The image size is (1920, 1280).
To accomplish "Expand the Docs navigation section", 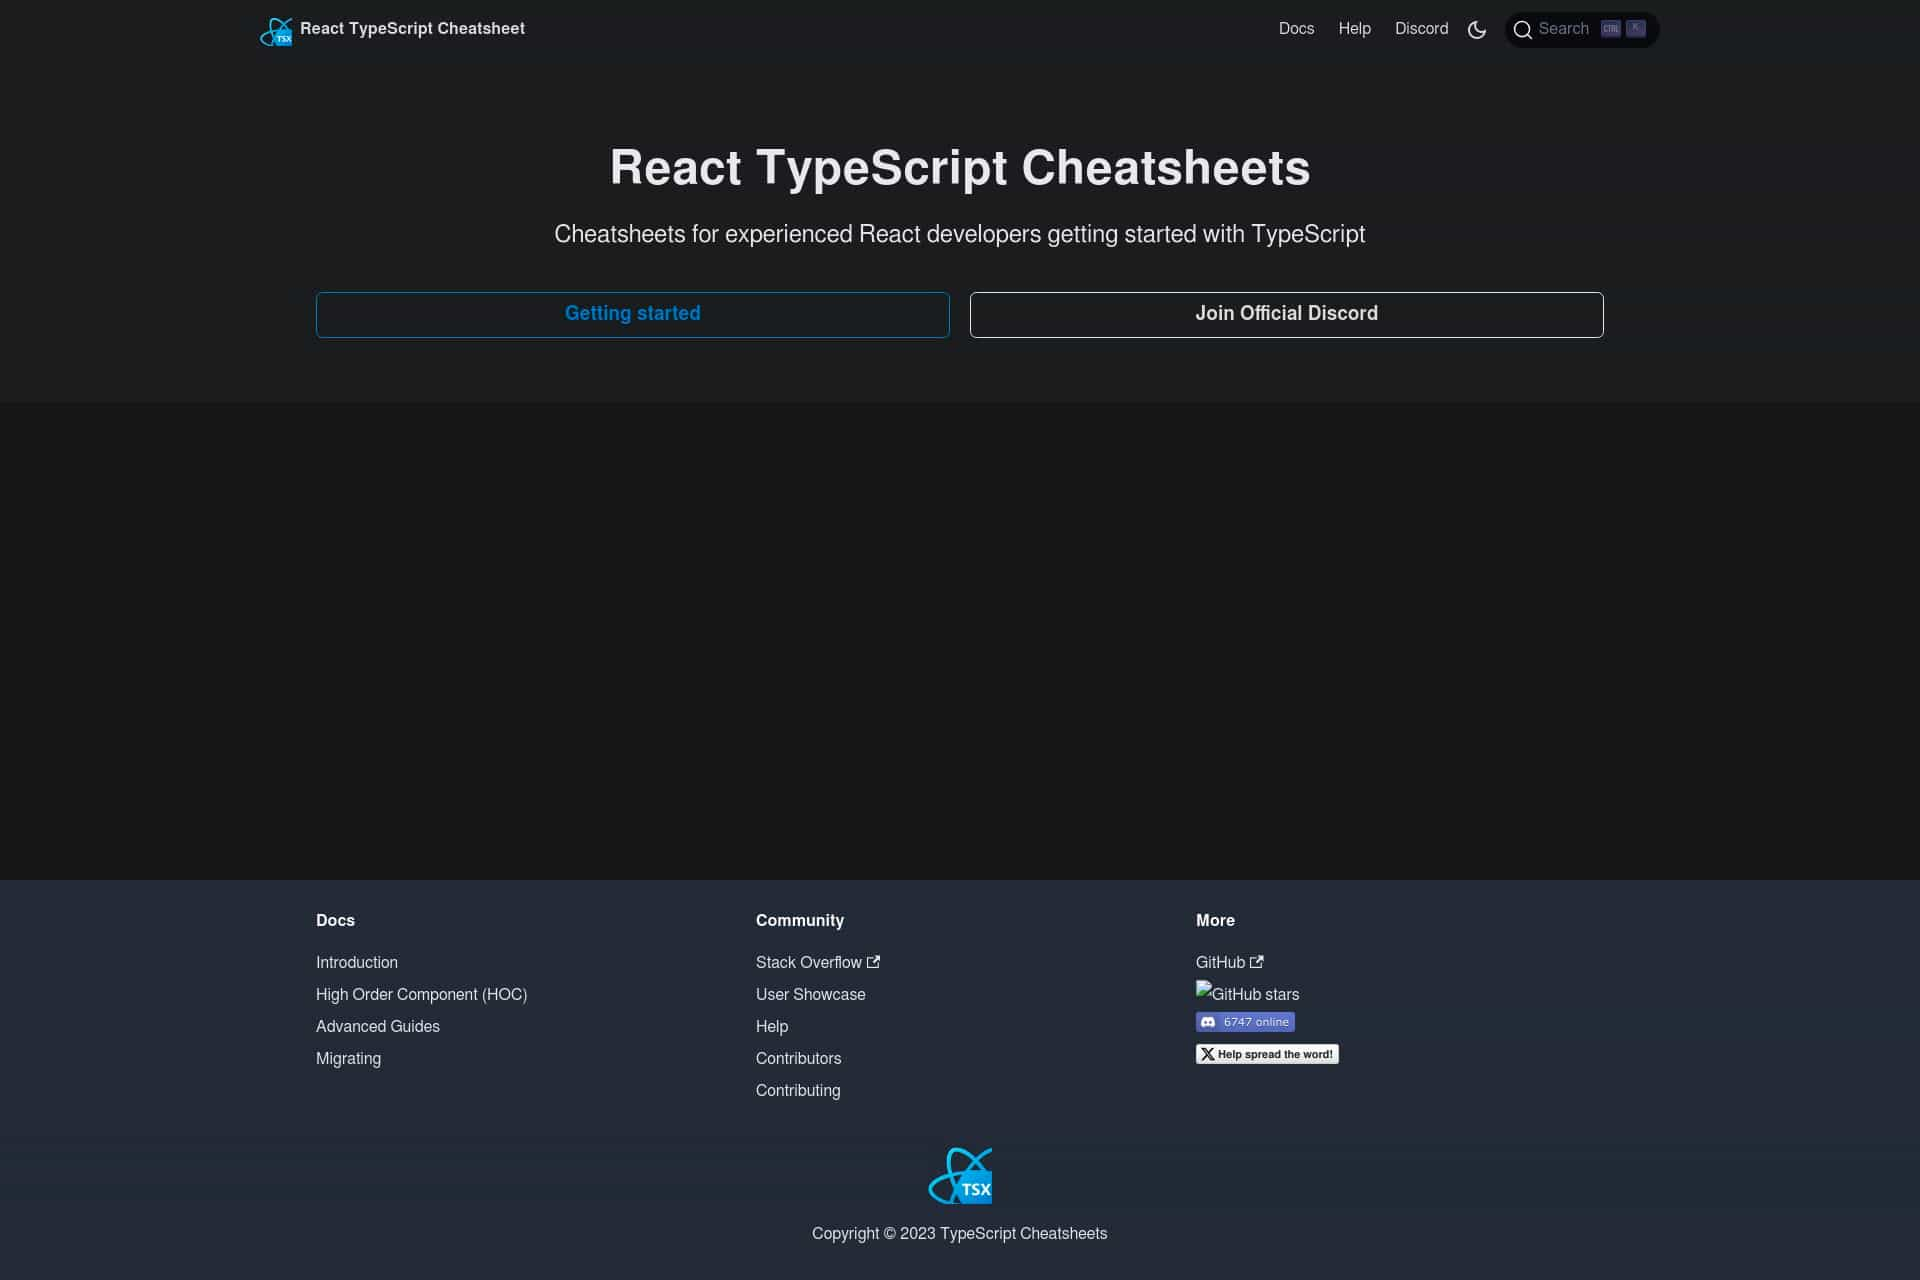I will (x=1296, y=29).
